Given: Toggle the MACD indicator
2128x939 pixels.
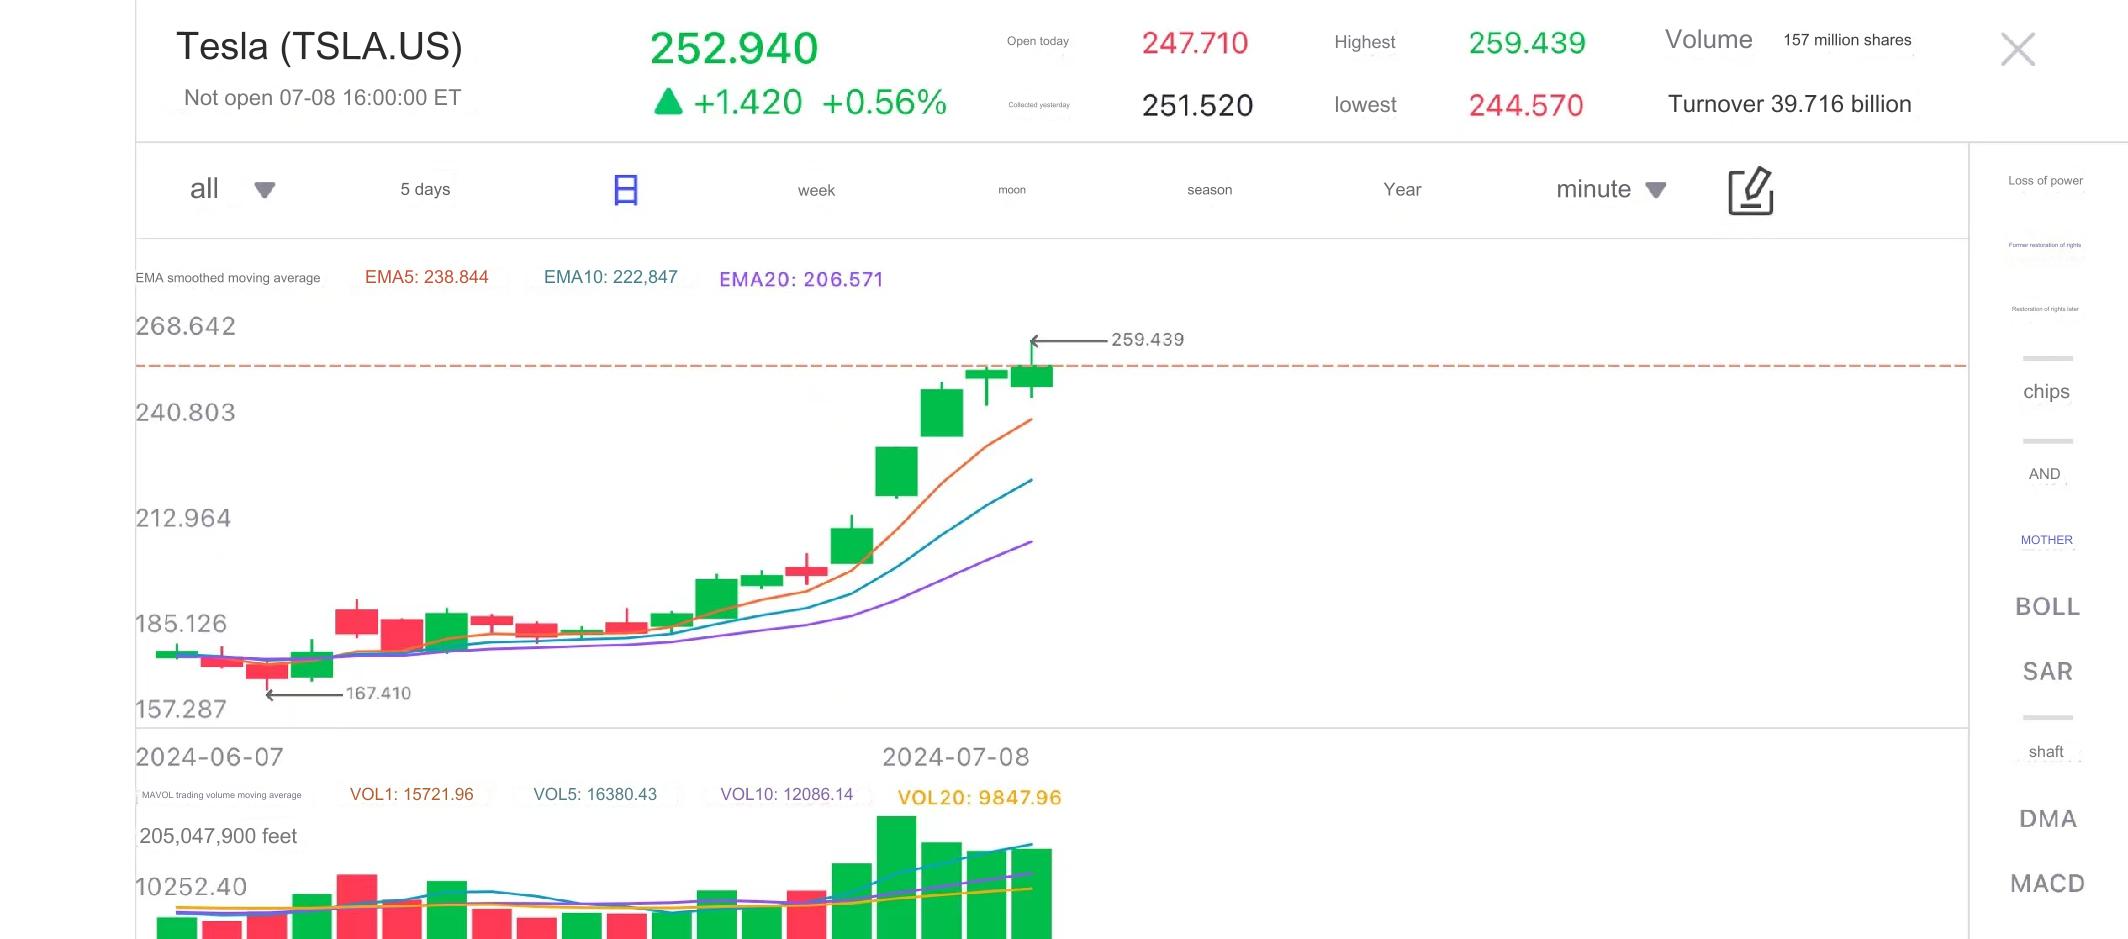Looking at the screenshot, I should [x=2047, y=884].
